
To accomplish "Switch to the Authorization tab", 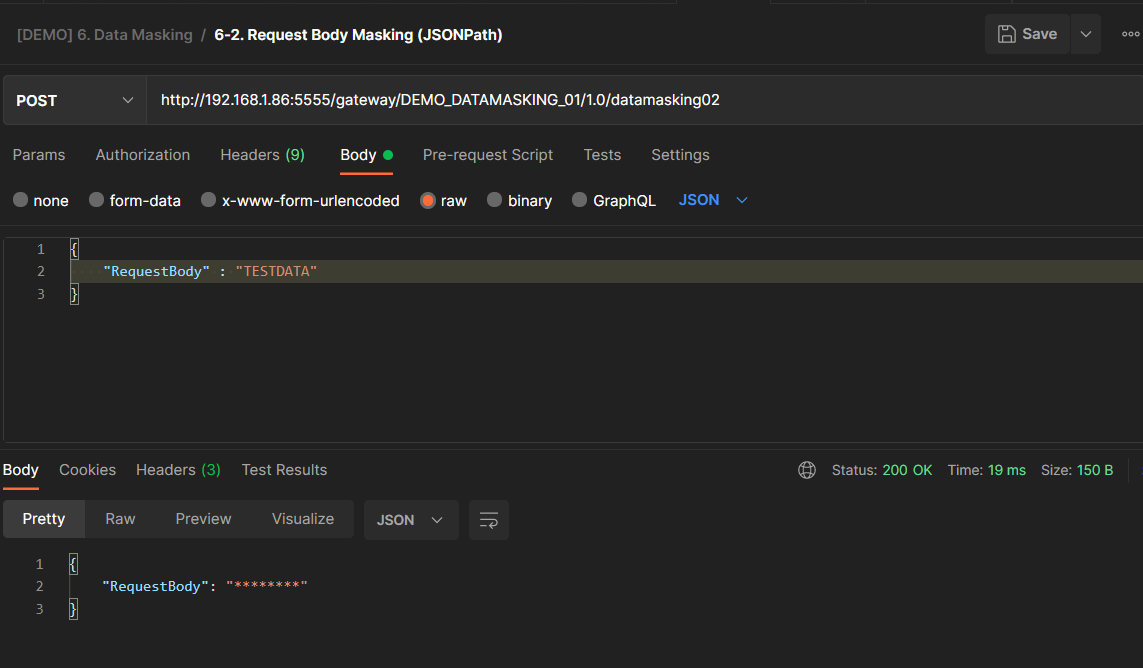I will [143, 155].
